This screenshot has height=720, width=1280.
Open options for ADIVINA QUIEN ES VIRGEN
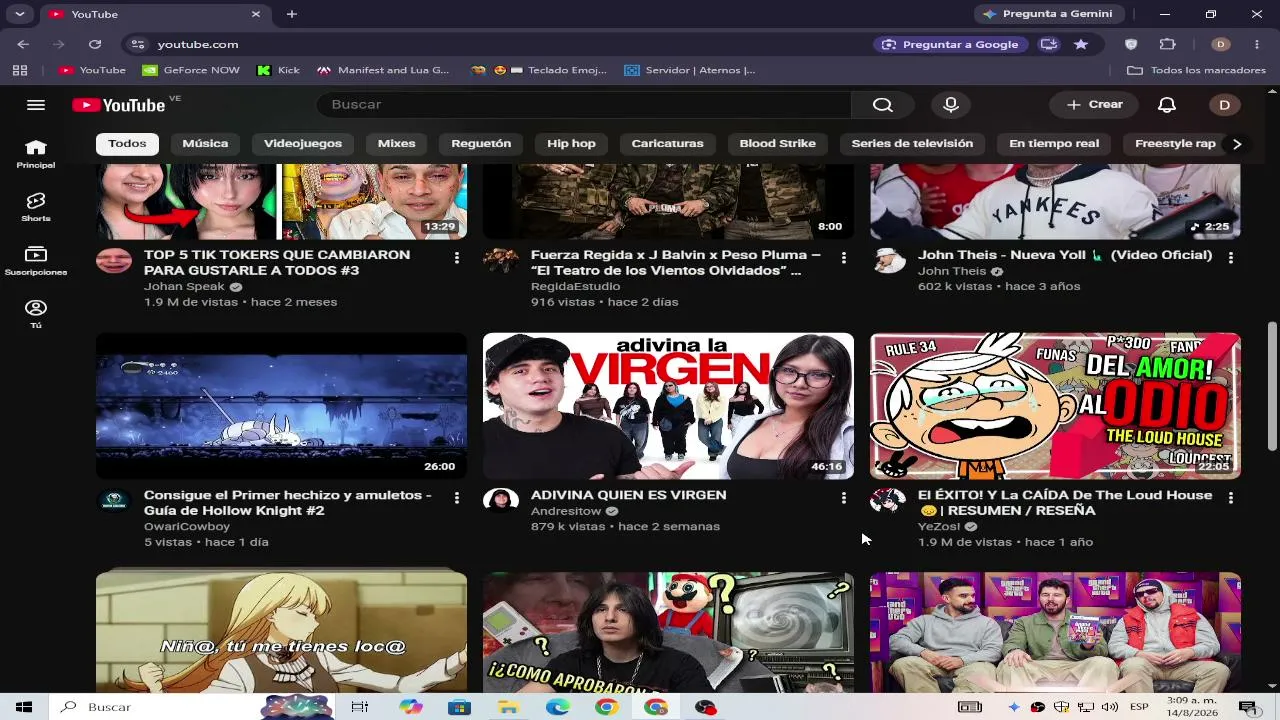(x=844, y=498)
